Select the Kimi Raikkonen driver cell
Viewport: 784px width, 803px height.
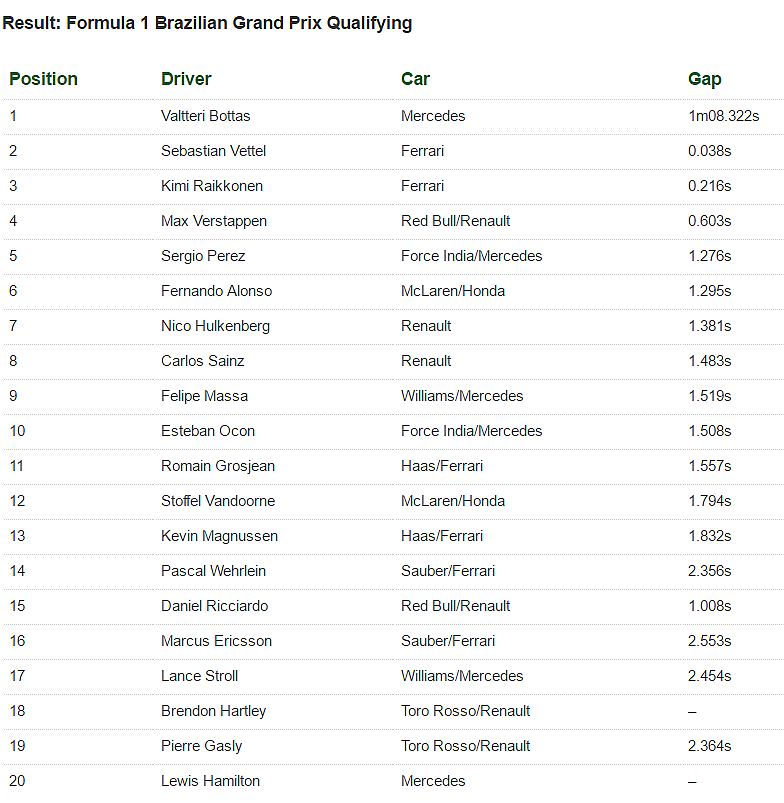pos(210,186)
